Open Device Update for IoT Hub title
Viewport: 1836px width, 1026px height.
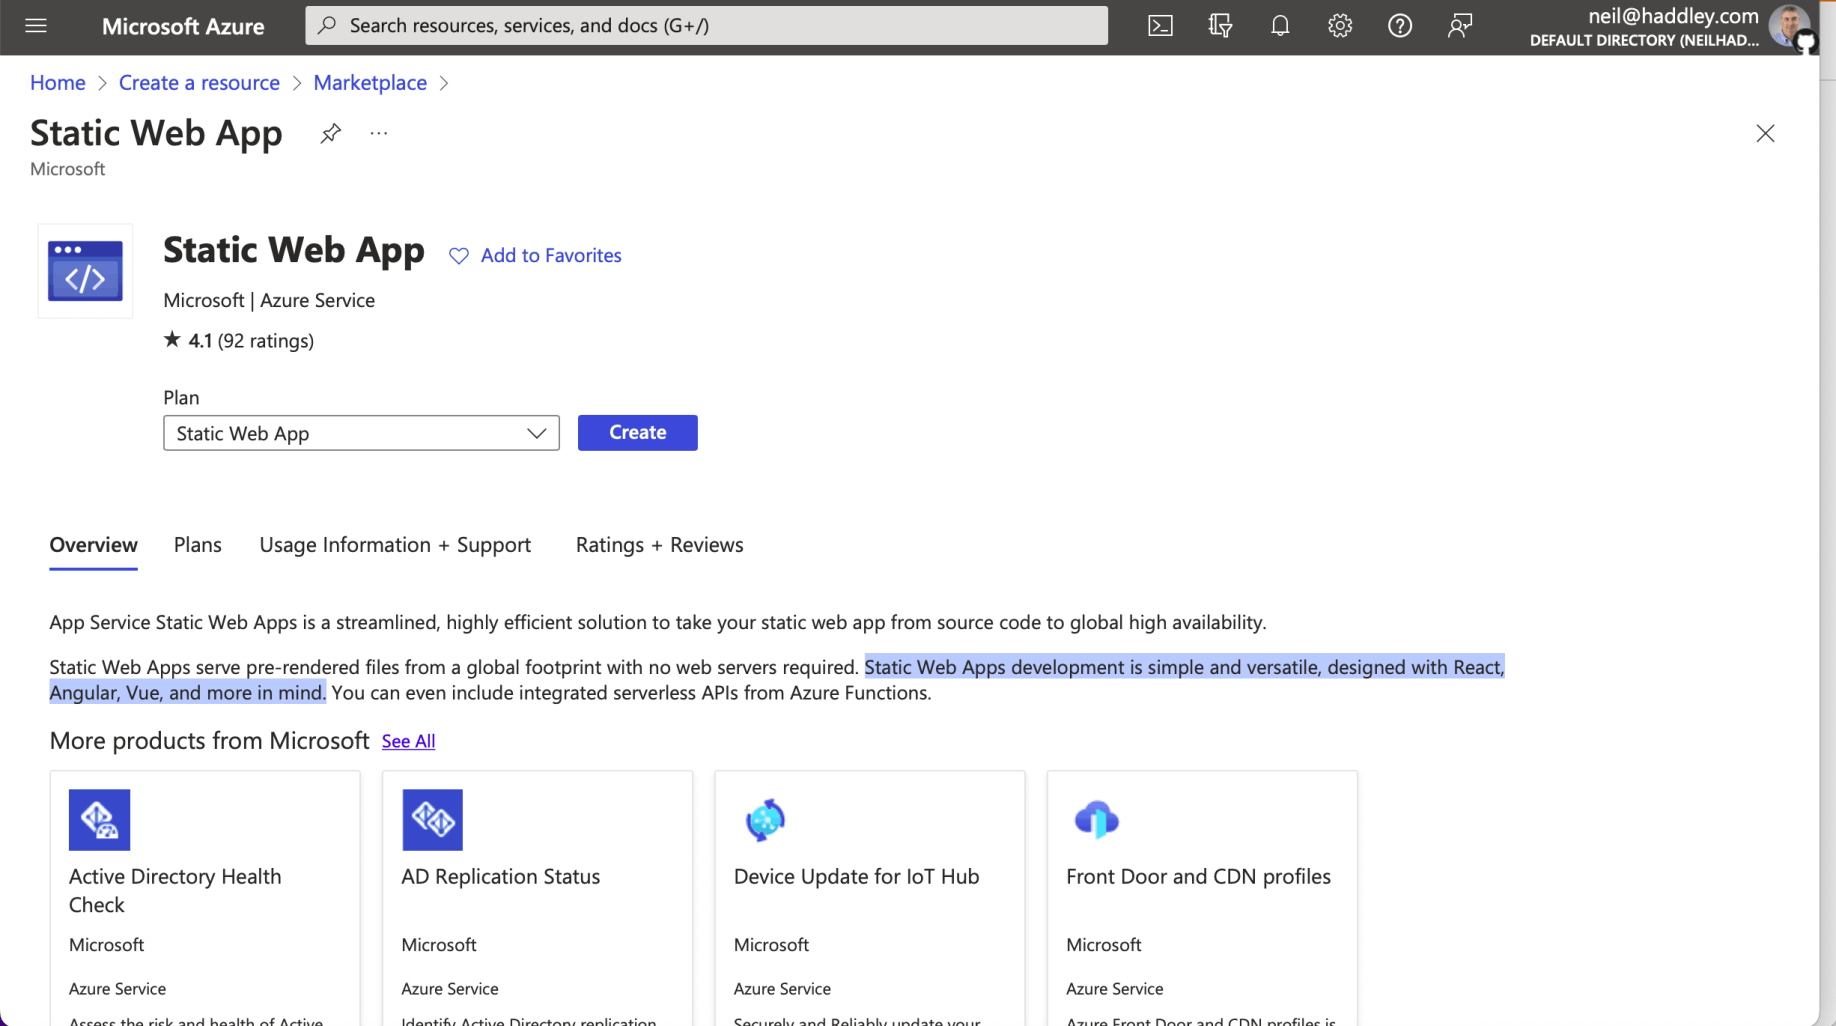pos(856,876)
